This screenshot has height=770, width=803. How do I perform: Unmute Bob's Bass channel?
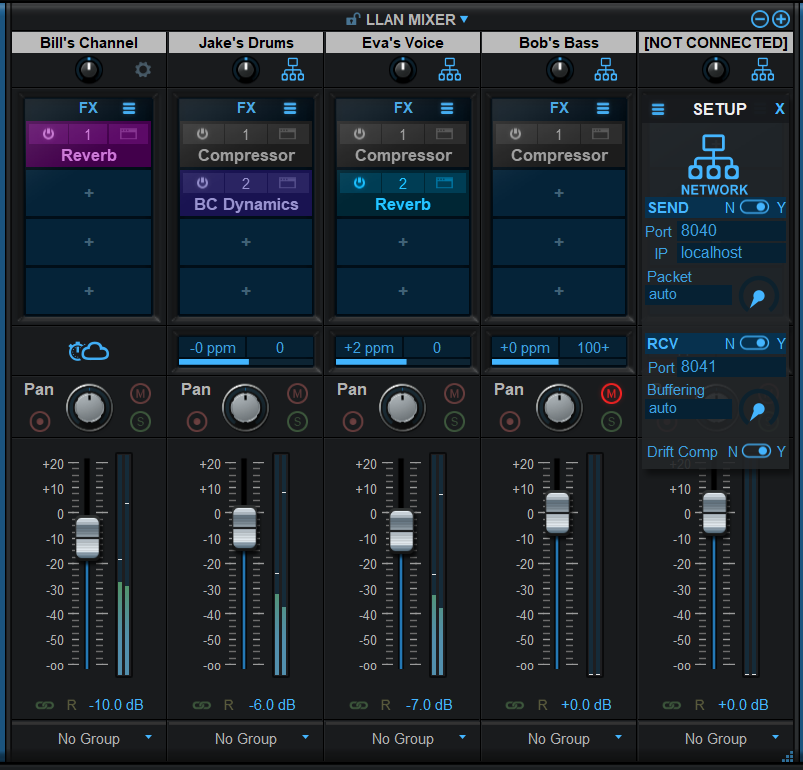pos(611,394)
